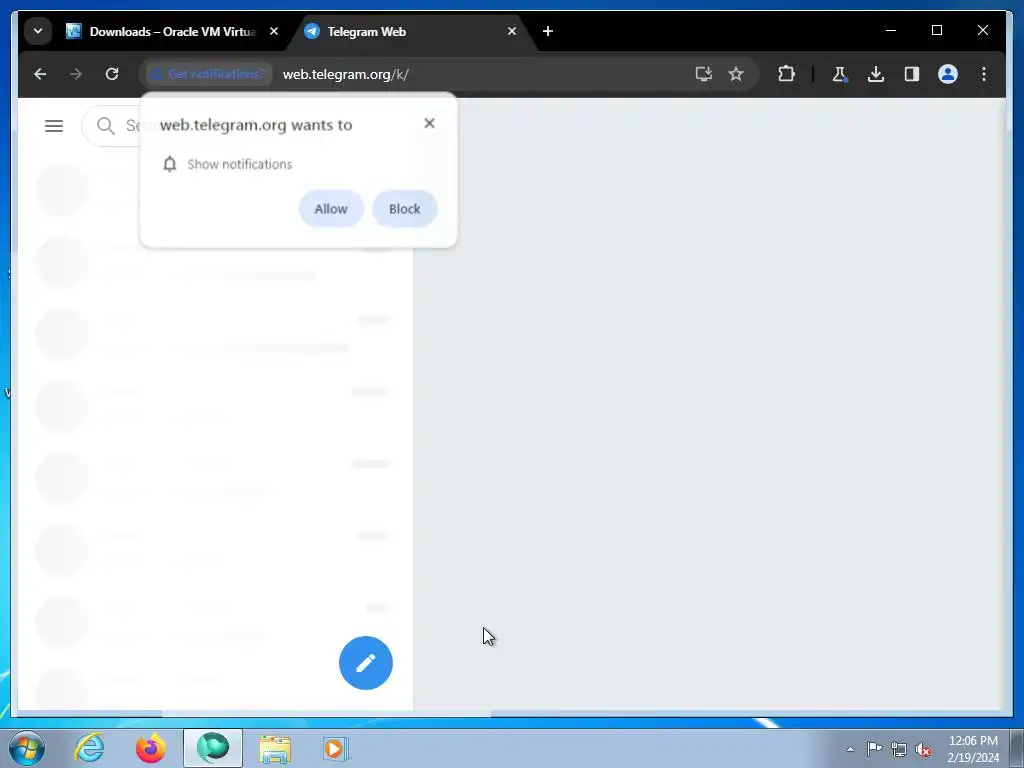Click 'Show notifications' text in the prompt
The image size is (1024, 768).
(240, 165)
